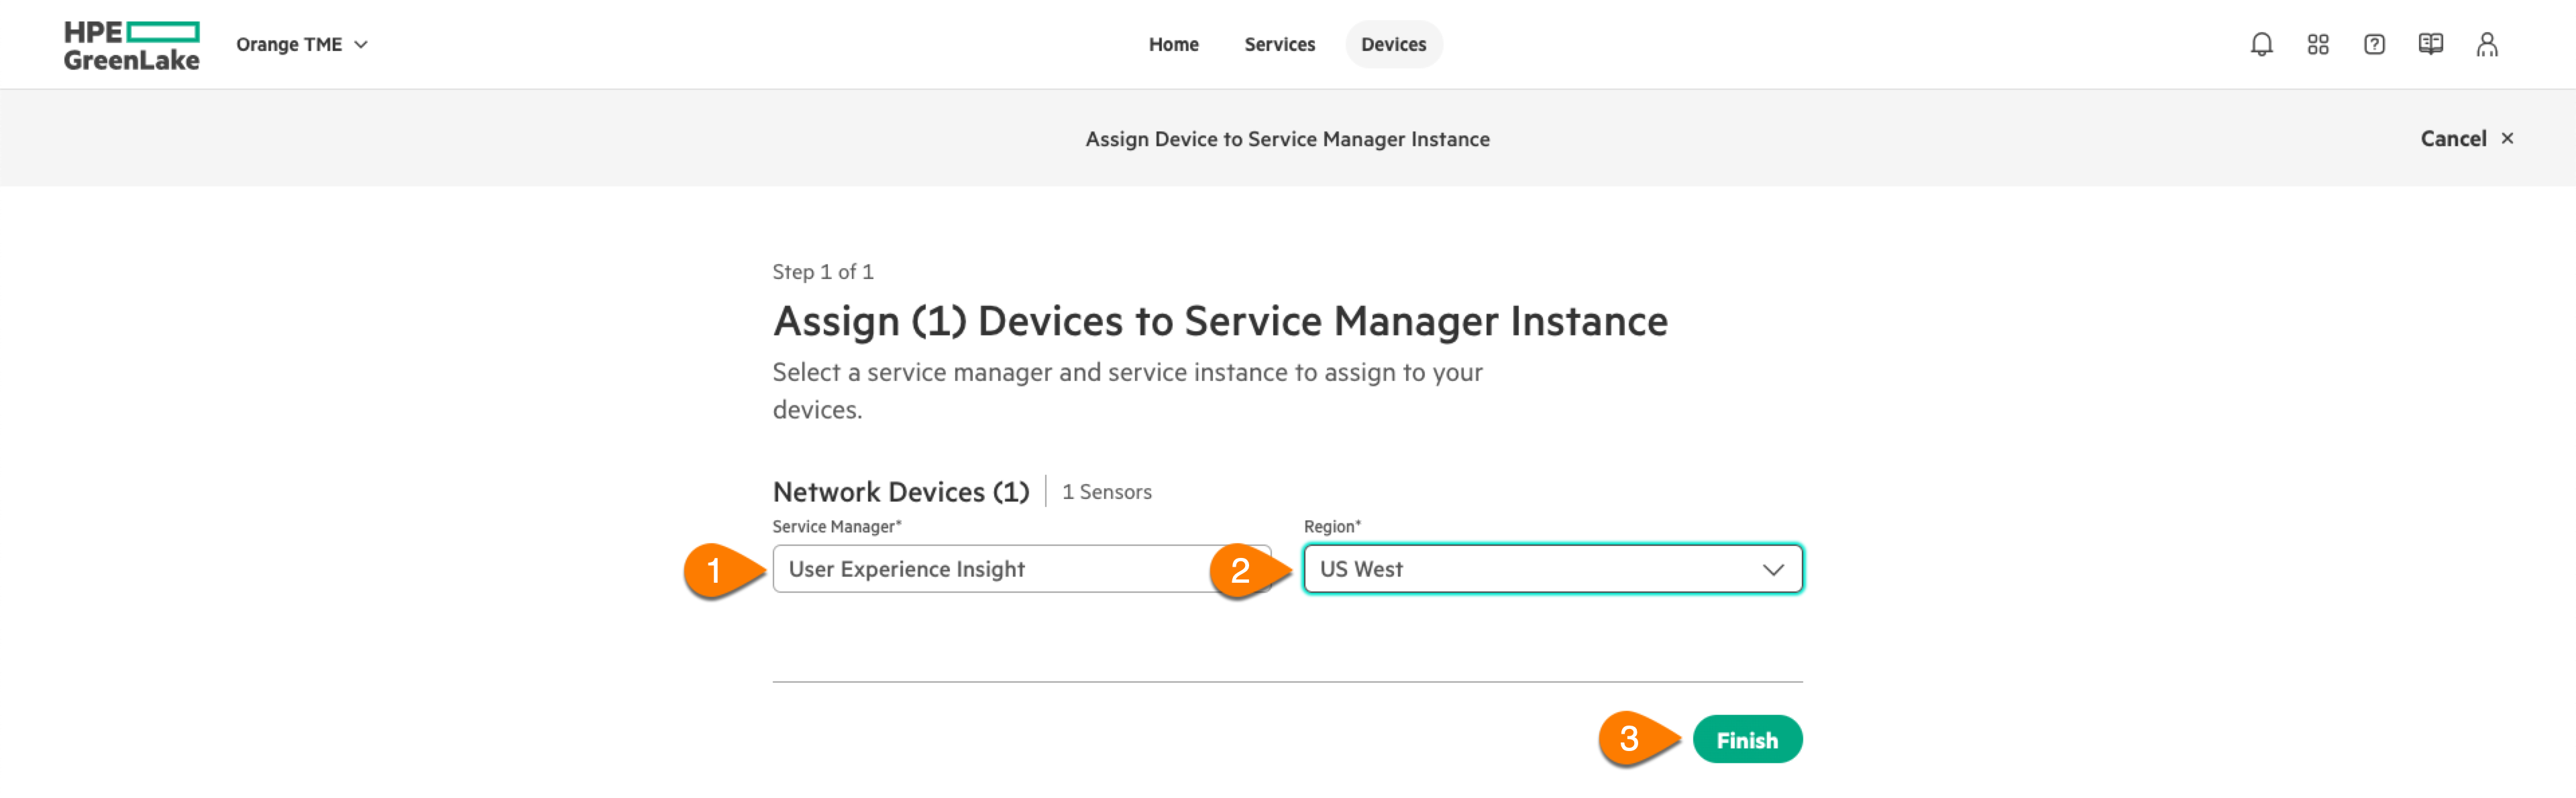Open the apps grid switcher icon
This screenshot has height=798, width=2576.
click(2317, 44)
